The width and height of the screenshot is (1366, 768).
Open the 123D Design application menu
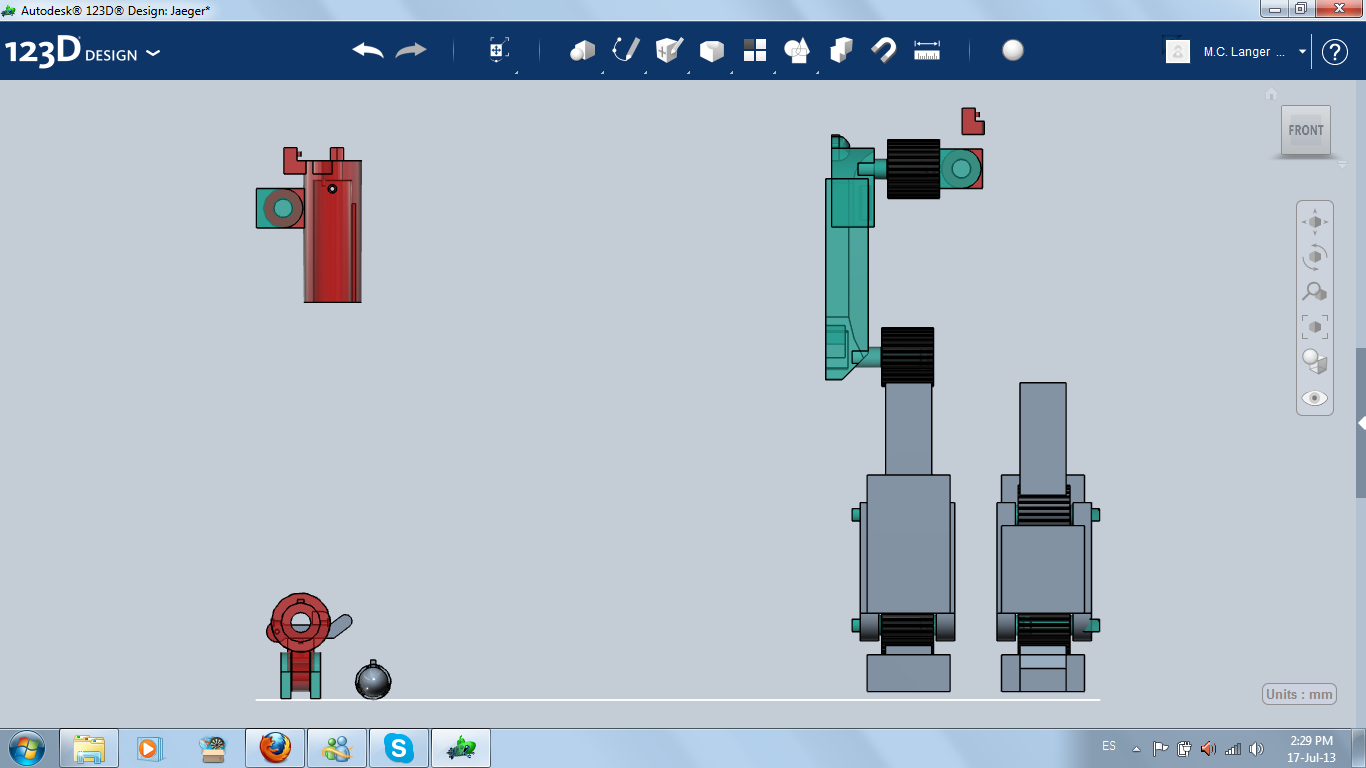[82, 52]
